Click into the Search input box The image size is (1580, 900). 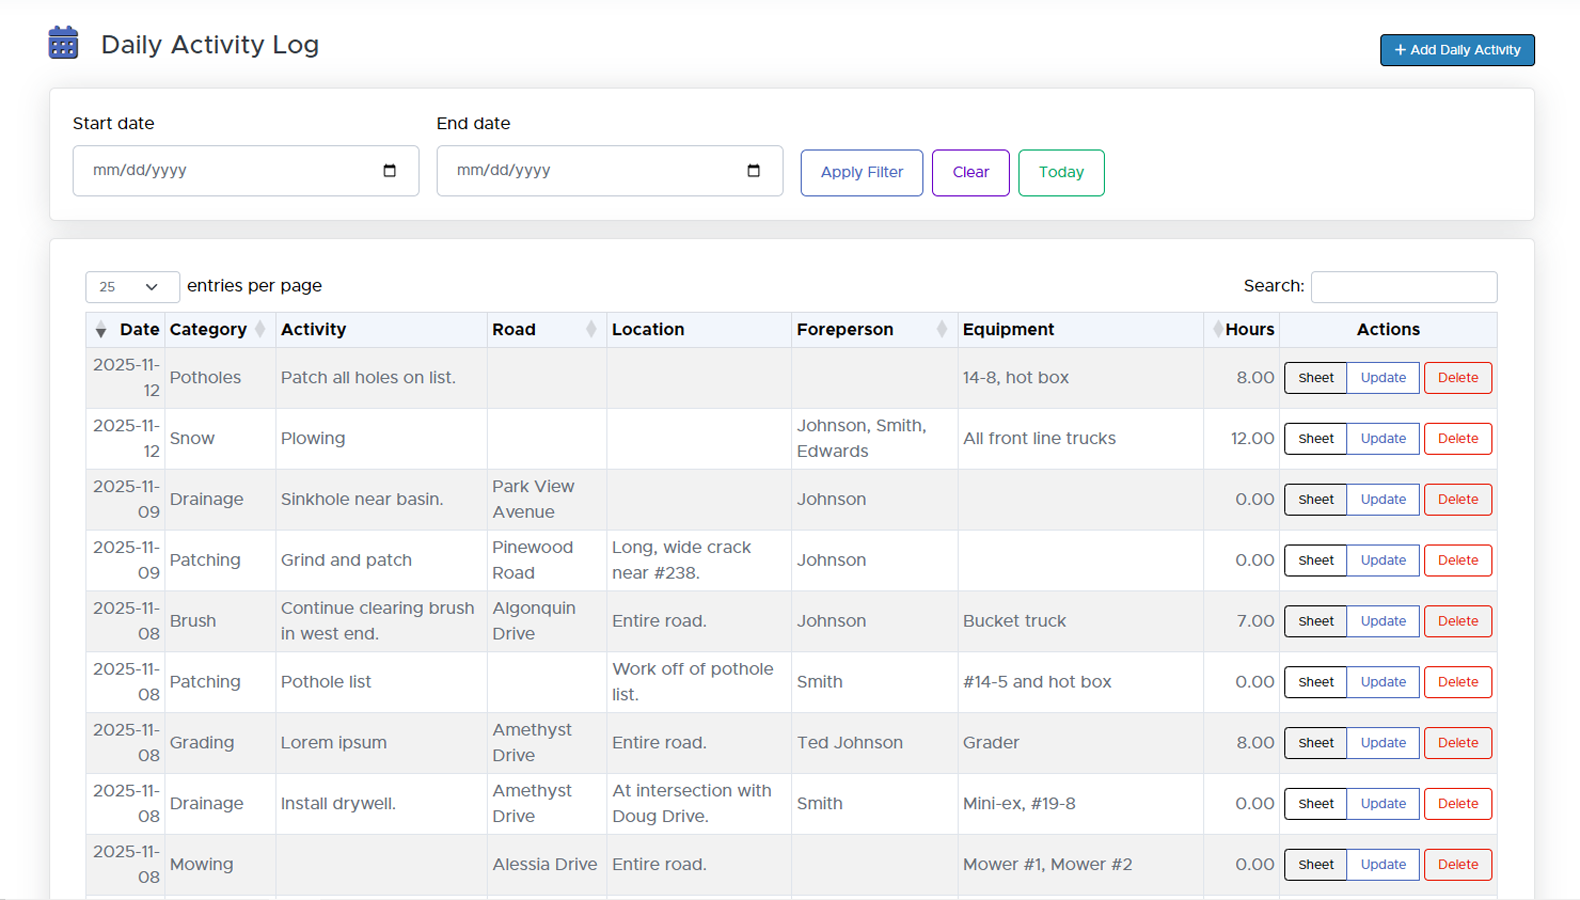coord(1403,287)
